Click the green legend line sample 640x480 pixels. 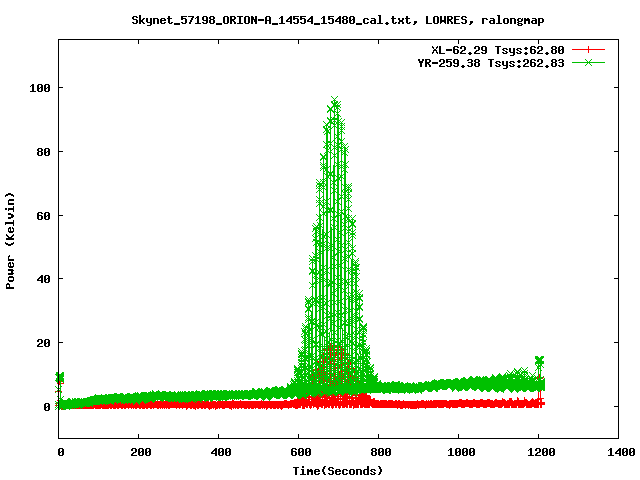tap(588, 63)
